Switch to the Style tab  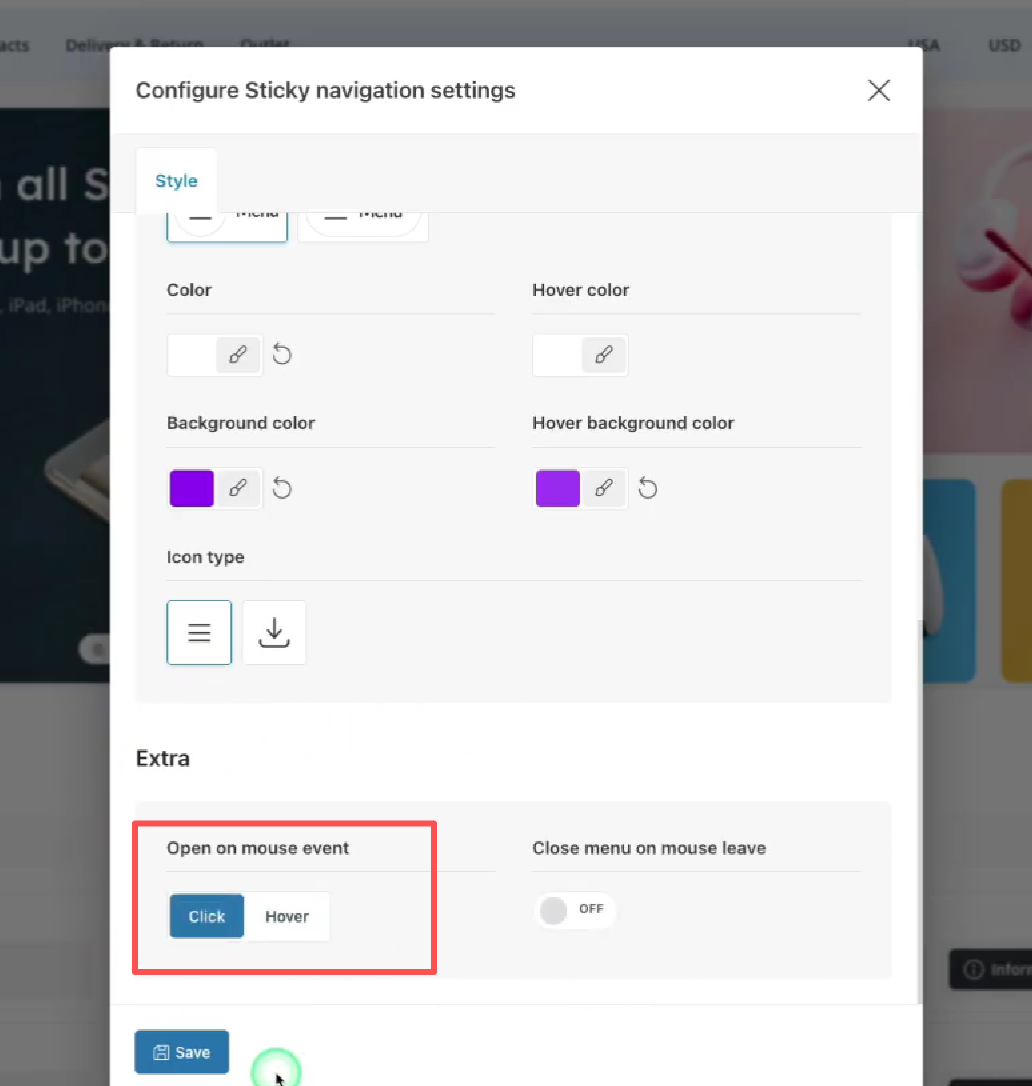click(176, 181)
